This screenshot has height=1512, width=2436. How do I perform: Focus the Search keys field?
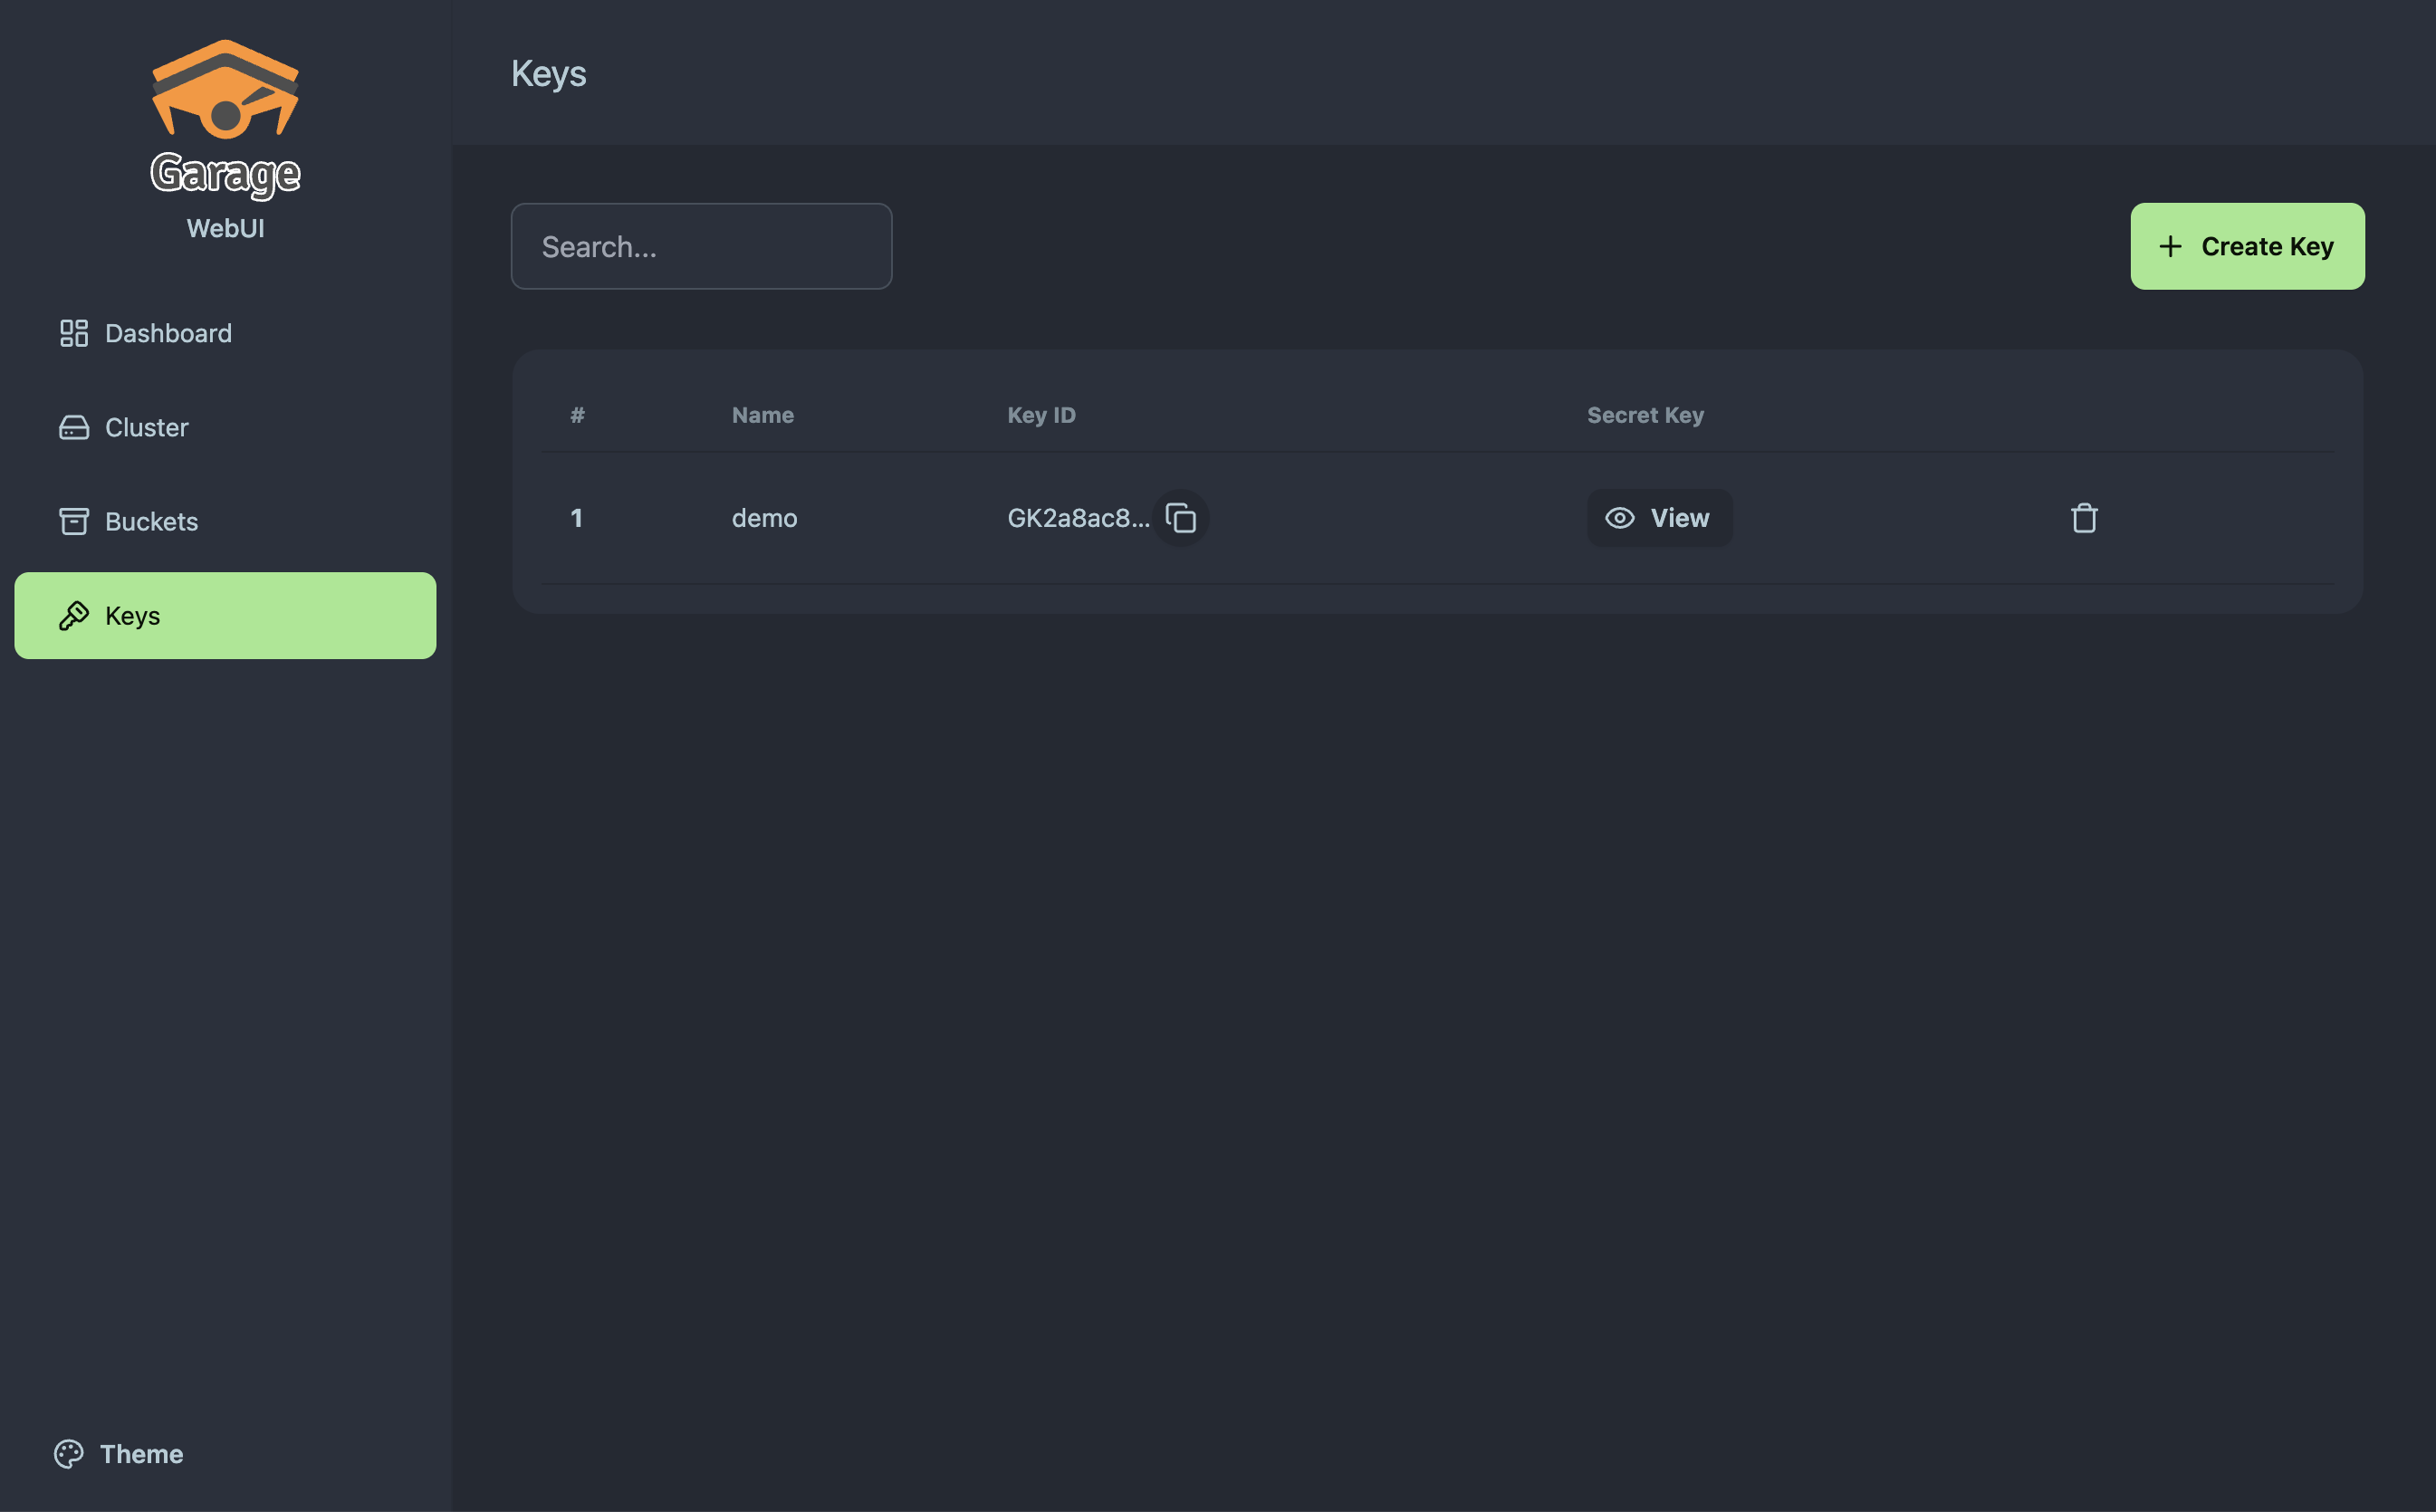point(701,247)
